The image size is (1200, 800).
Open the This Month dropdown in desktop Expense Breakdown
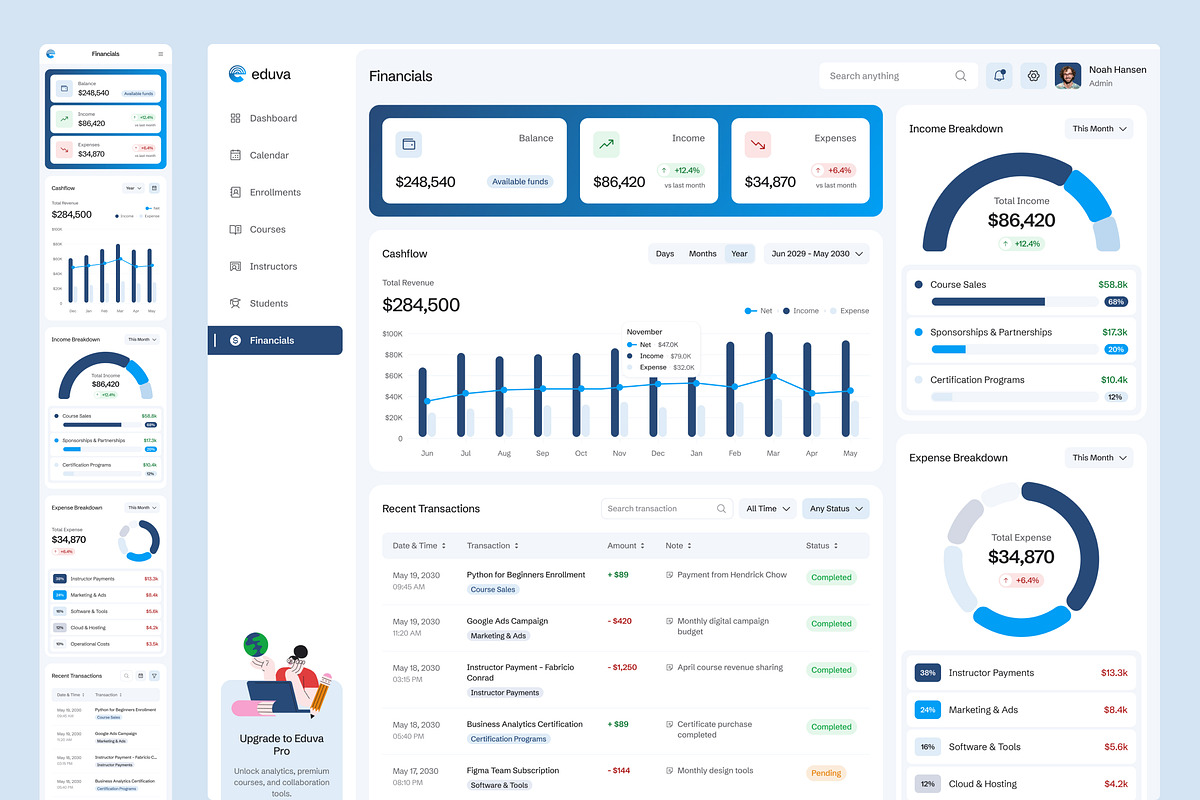tap(1099, 458)
